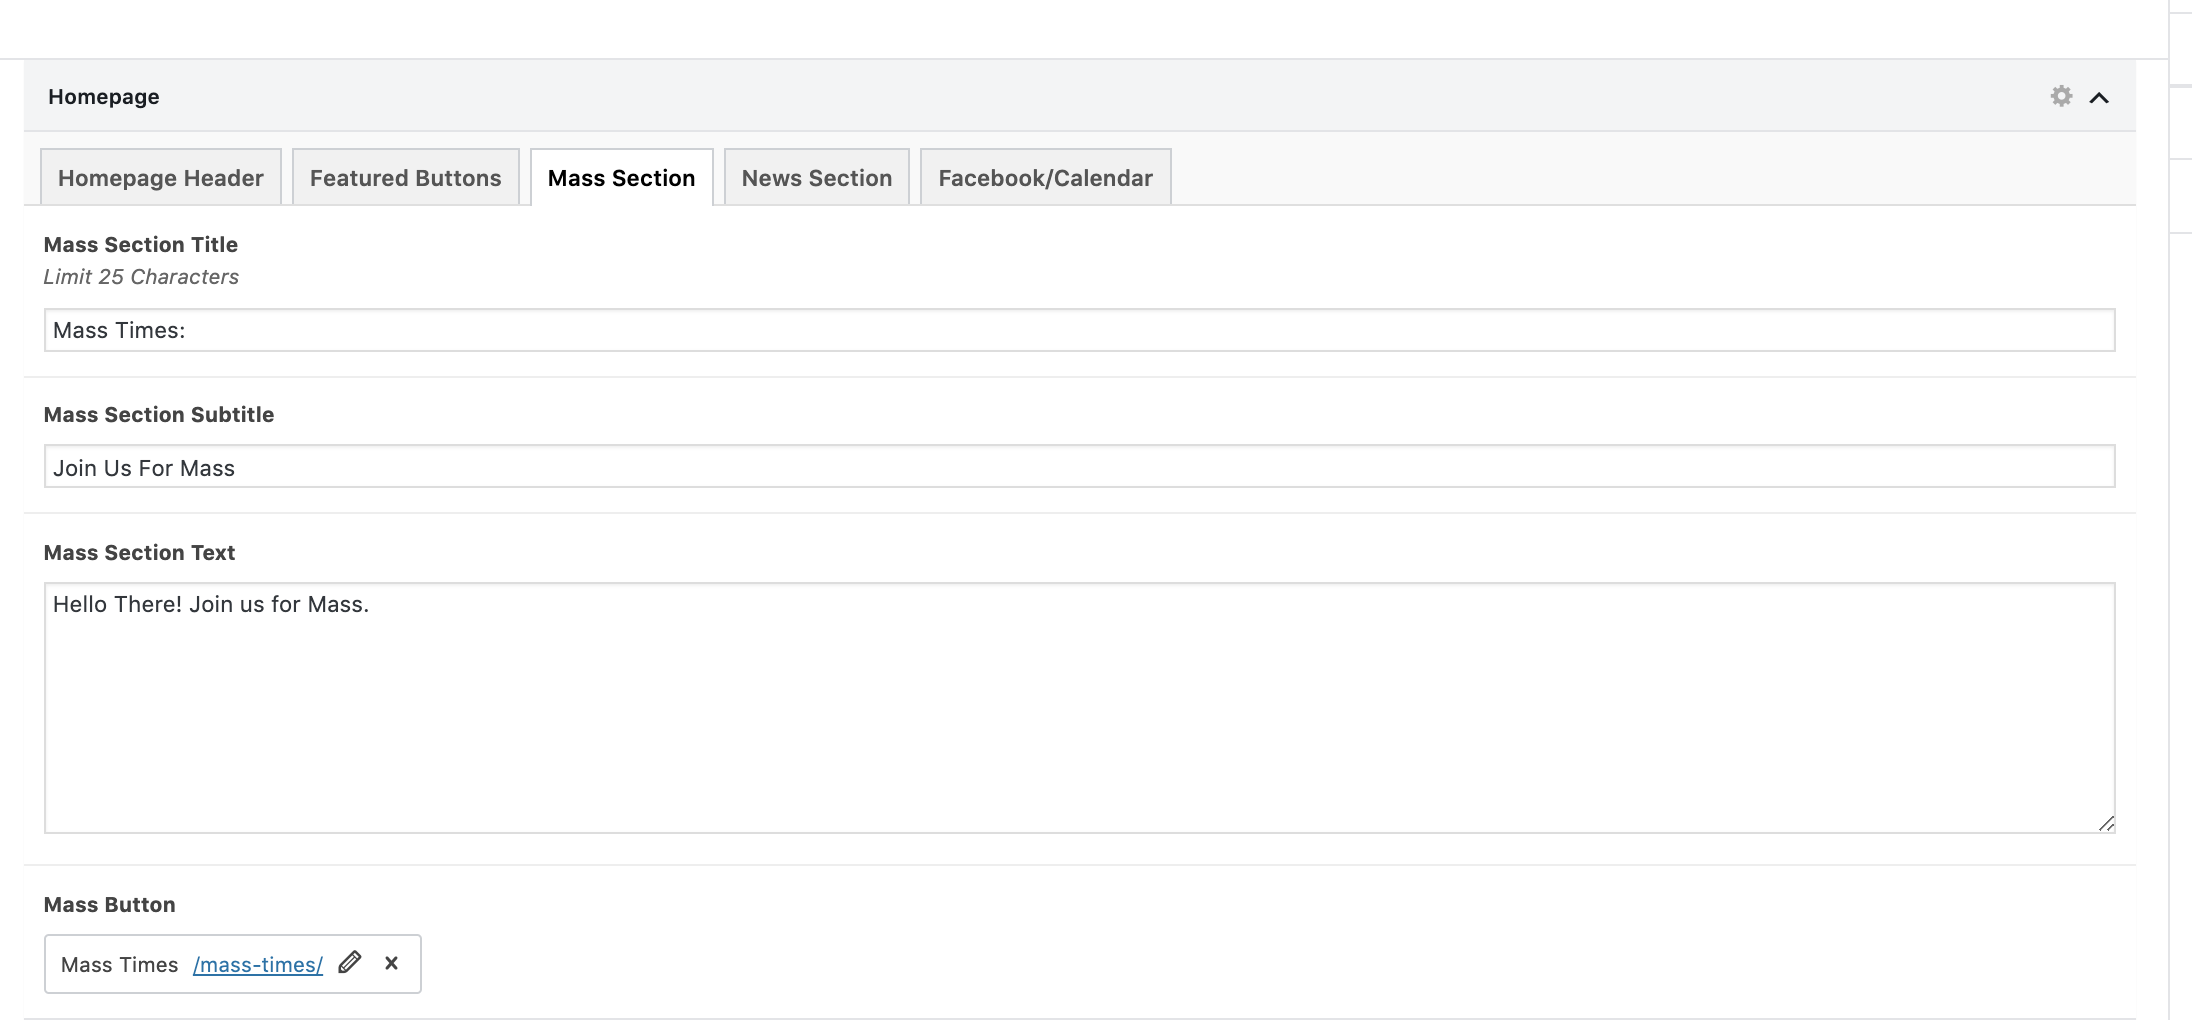The width and height of the screenshot is (2192, 1020).
Task: Click the textarea resize handle
Action: click(x=2106, y=824)
